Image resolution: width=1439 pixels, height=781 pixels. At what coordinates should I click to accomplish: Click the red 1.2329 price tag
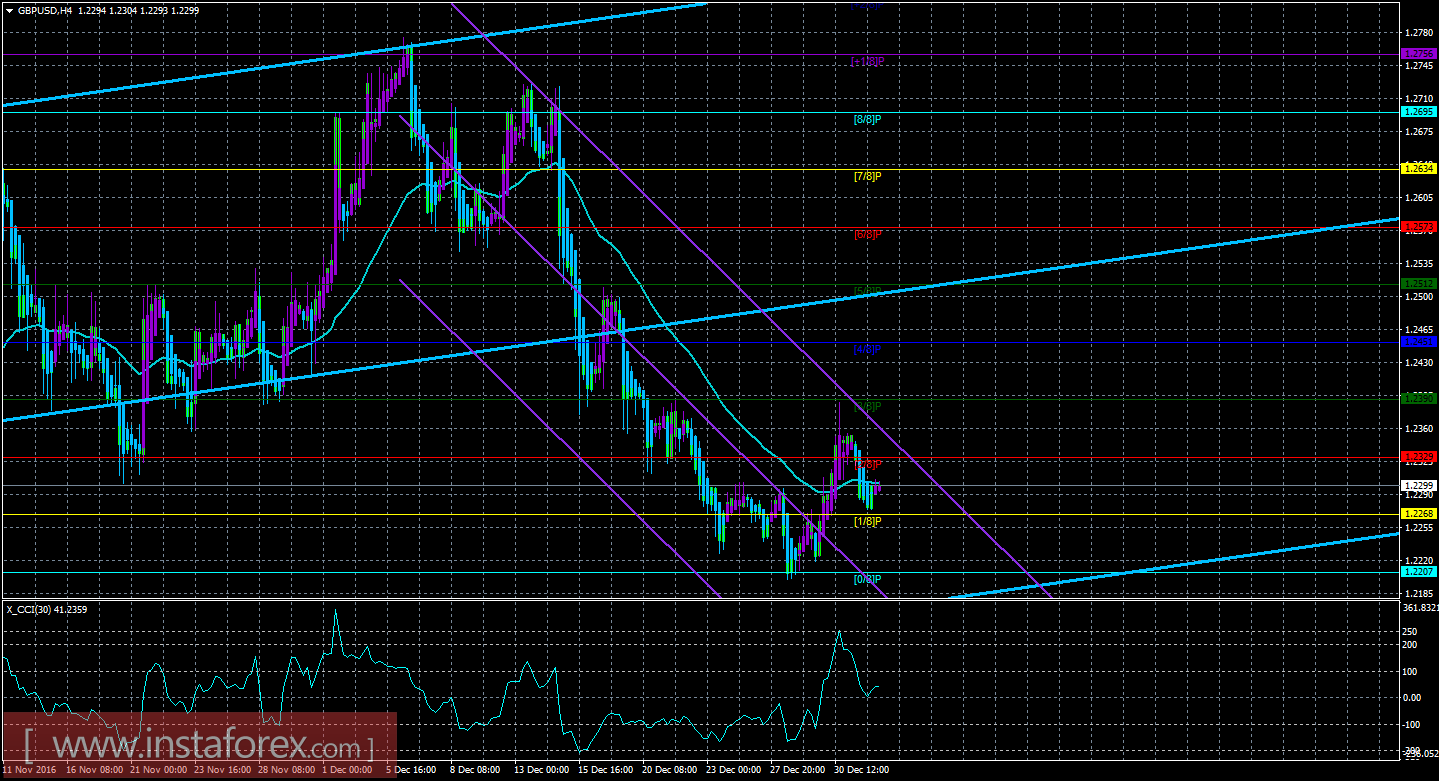coord(1419,457)
